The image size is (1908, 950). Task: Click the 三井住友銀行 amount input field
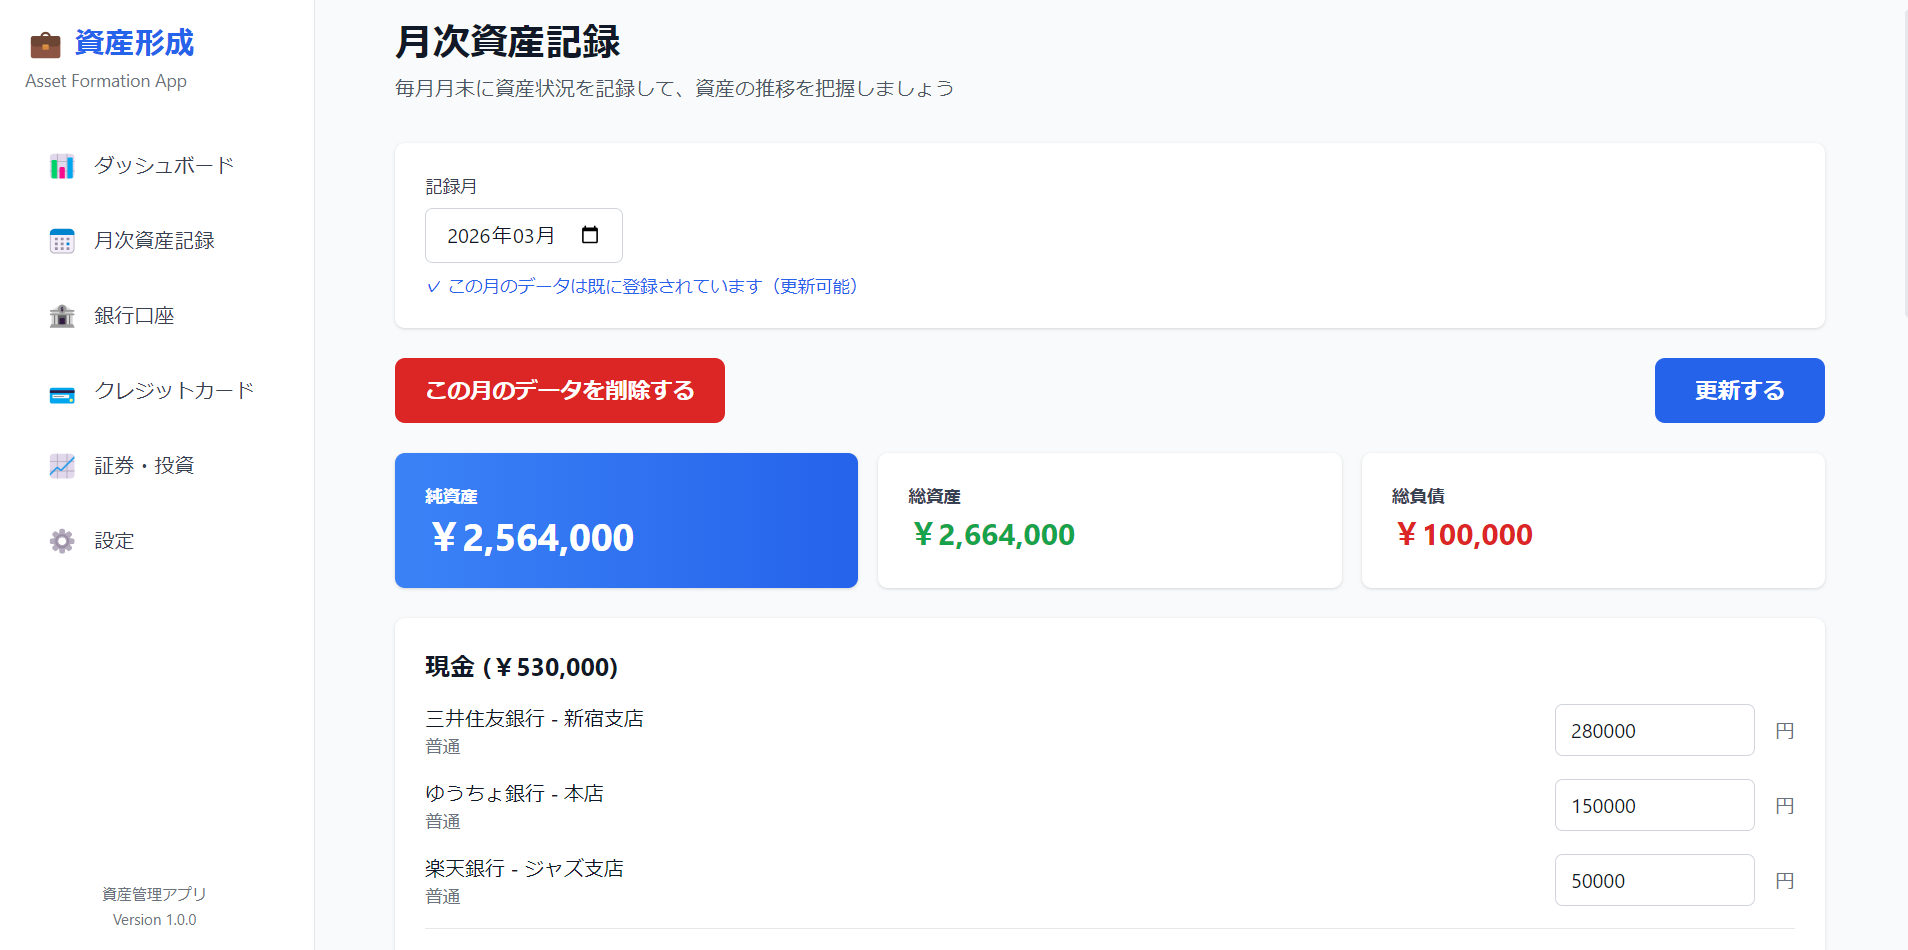[x=1654, y=730]
